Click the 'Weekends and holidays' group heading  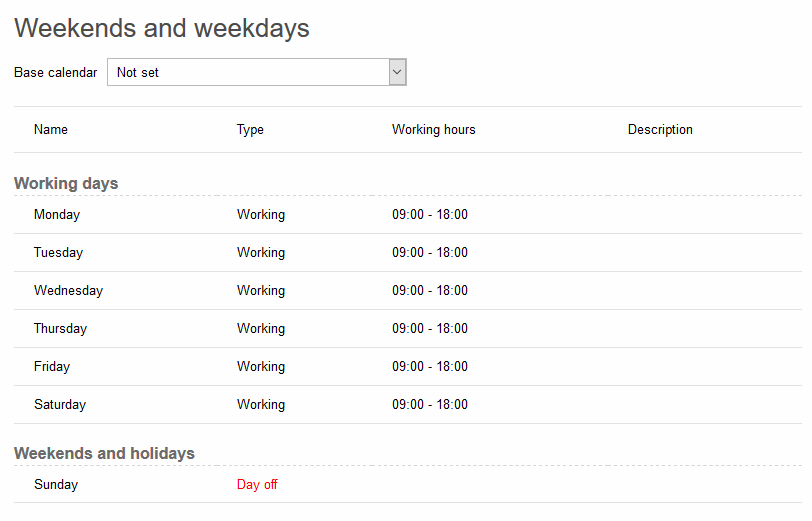pyautogui.click(x=104, y=453)
